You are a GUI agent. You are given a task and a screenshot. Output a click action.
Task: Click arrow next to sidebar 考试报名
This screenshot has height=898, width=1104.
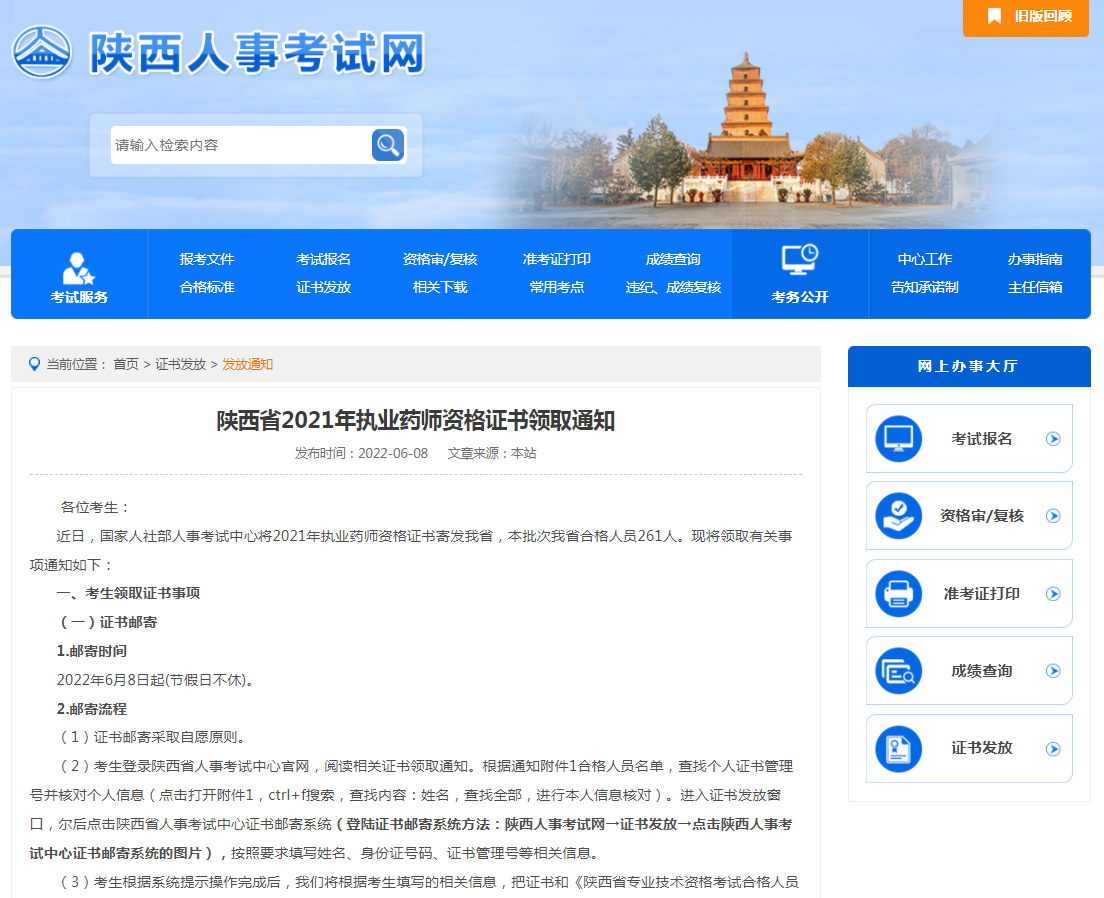tap(1052, 439)
